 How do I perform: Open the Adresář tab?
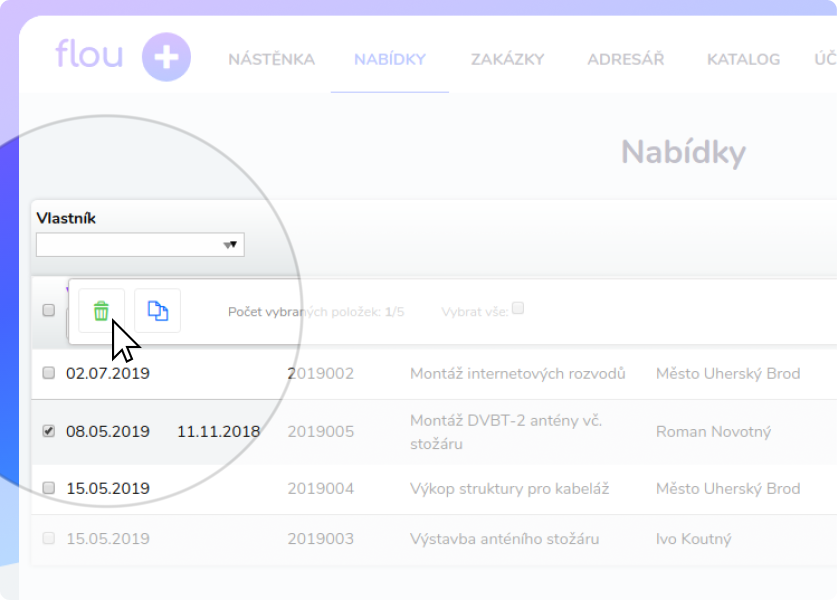click(626, 59)
